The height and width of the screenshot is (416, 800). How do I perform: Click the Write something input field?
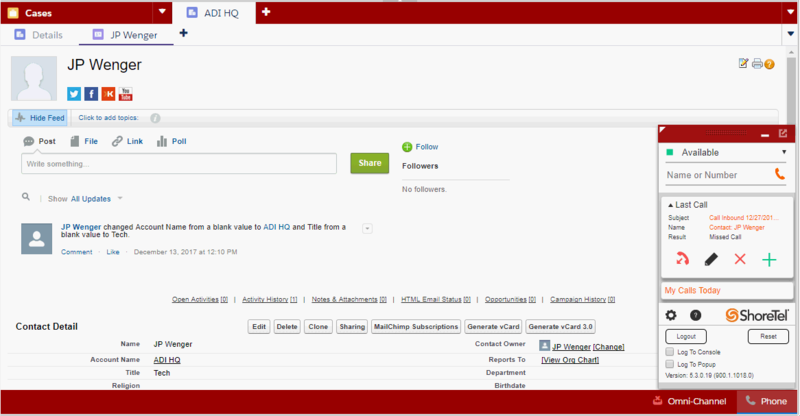tap(179, 164)
